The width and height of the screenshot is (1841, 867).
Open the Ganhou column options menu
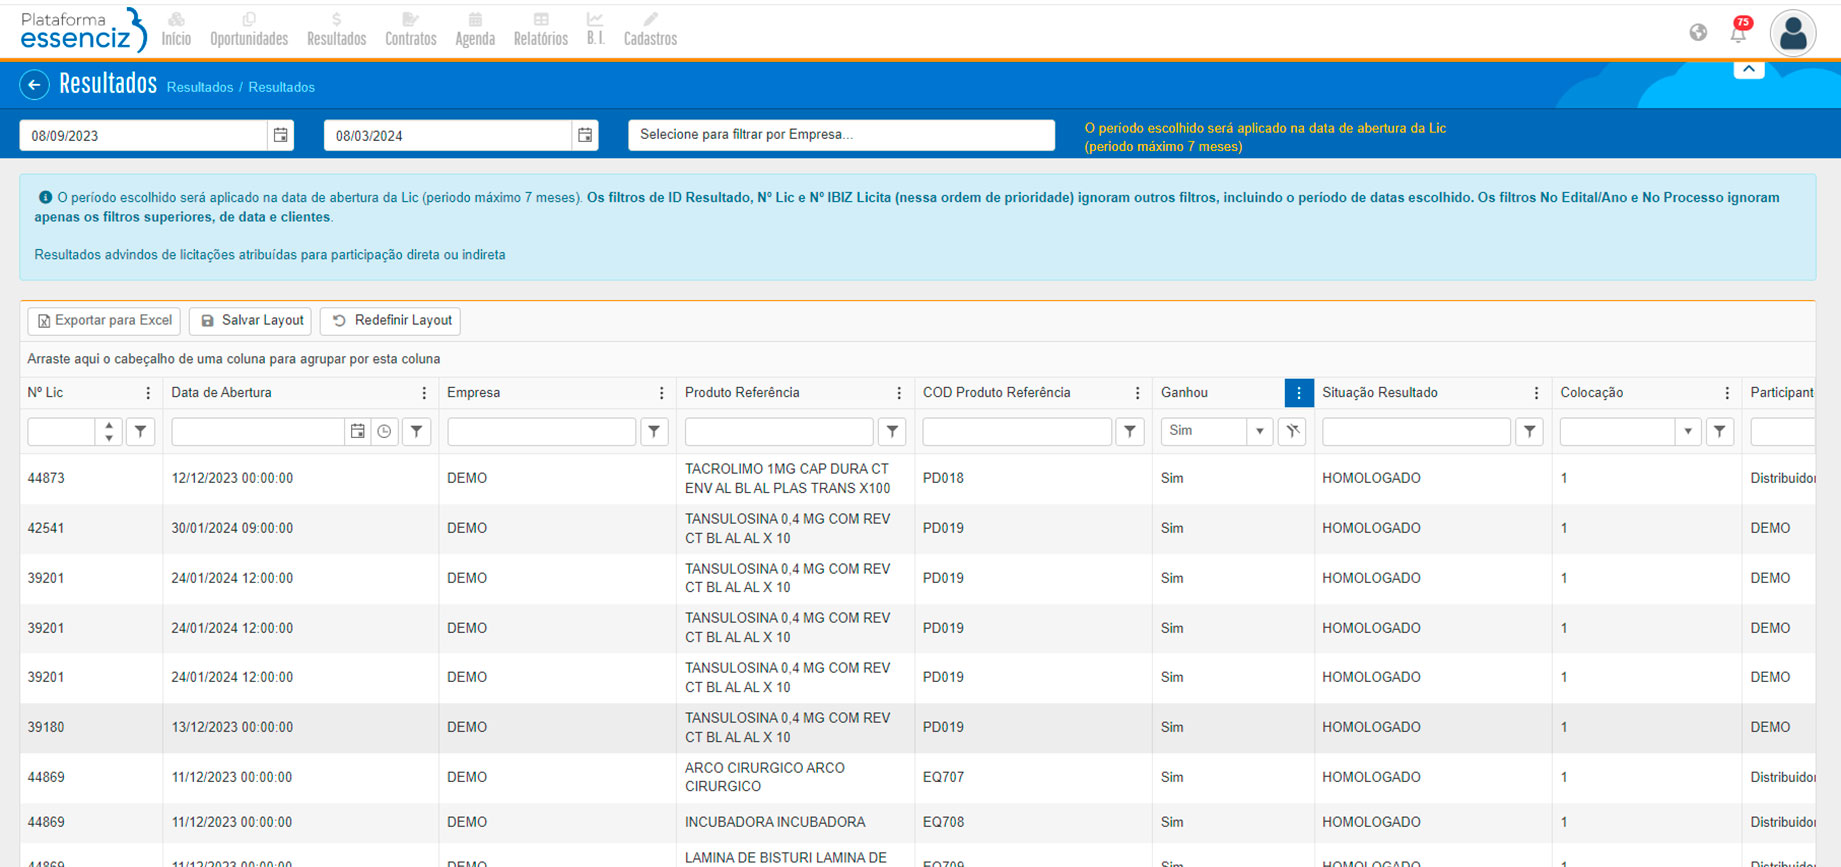tap(1298, 393)
